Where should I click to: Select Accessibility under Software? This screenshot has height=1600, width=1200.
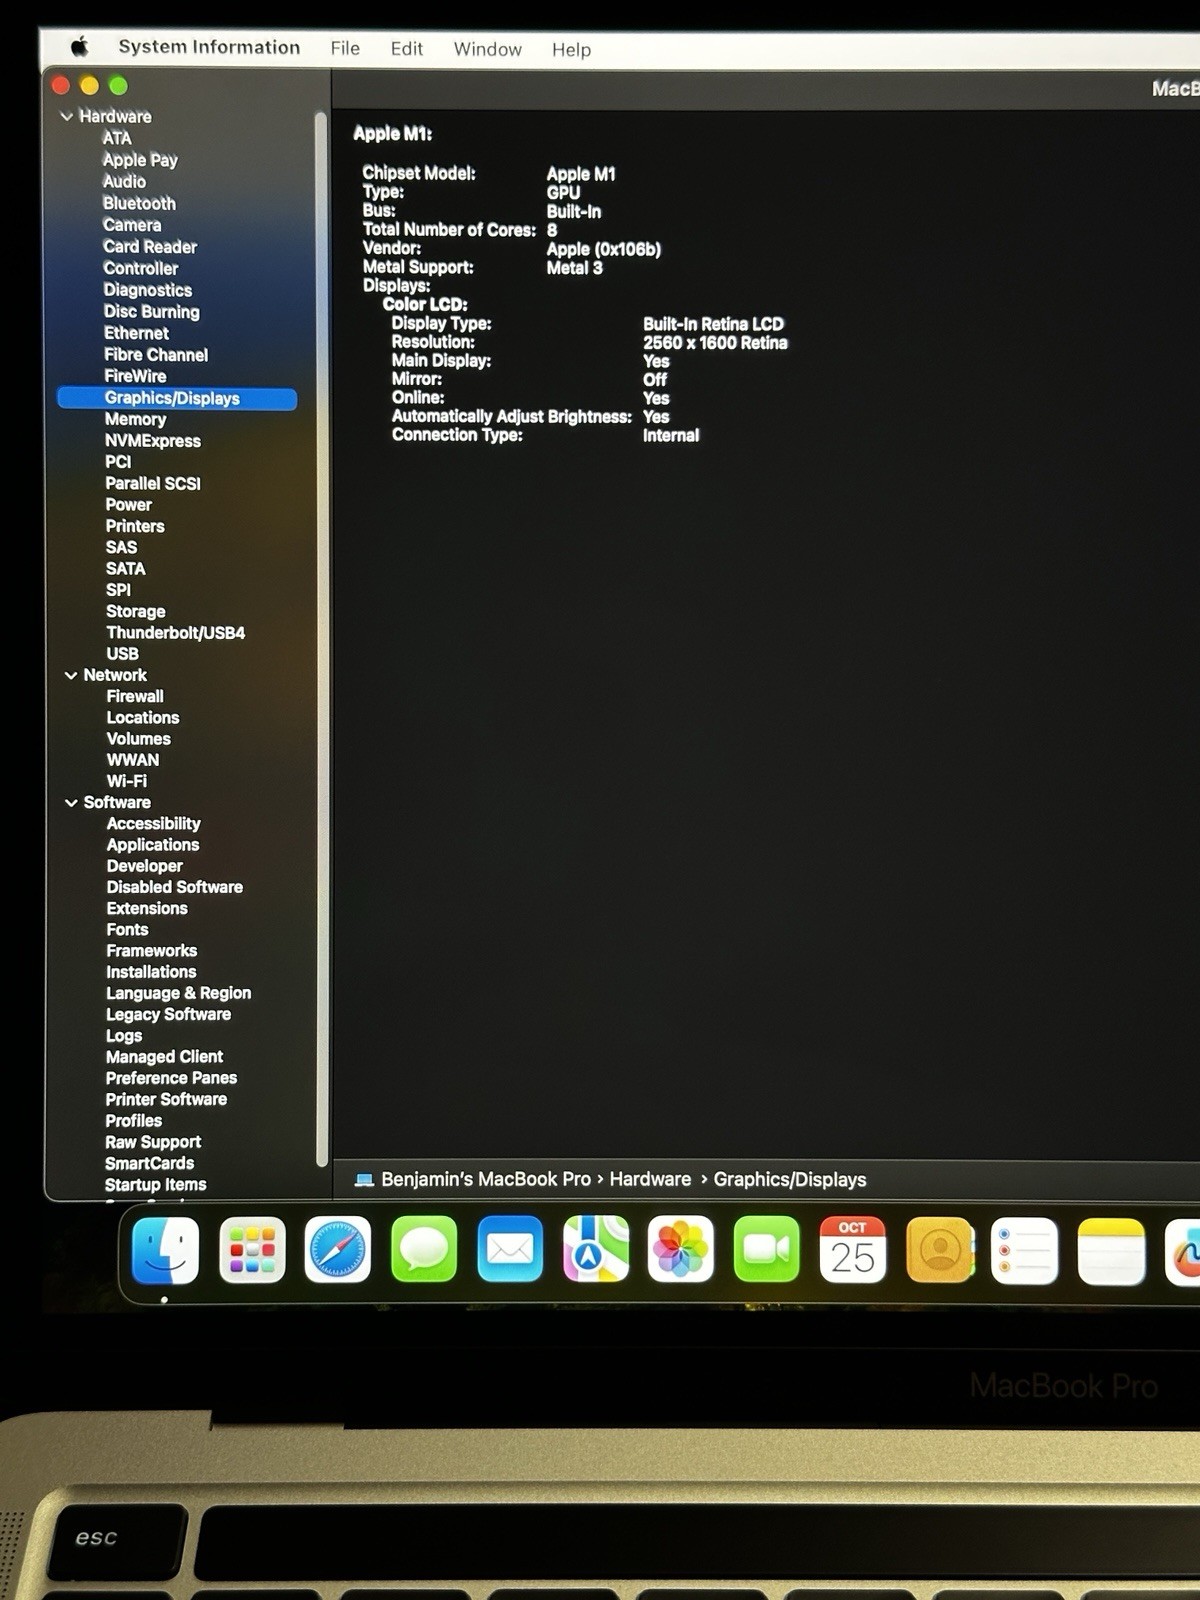pos(154,824)
